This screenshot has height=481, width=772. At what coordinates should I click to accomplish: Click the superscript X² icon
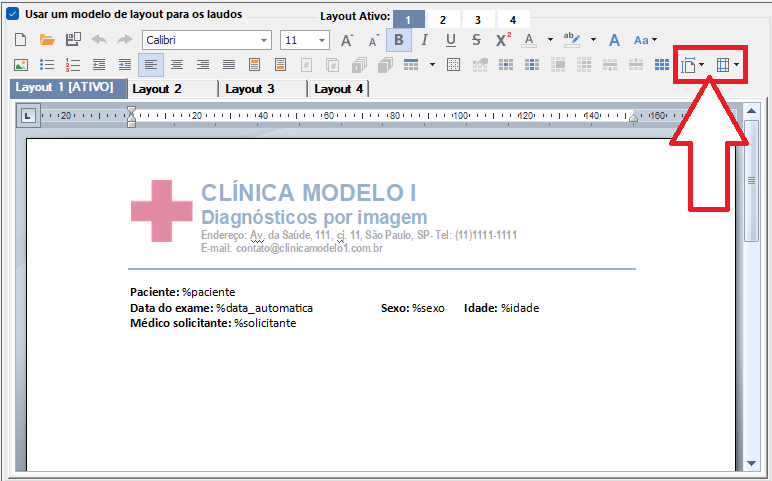503,40
